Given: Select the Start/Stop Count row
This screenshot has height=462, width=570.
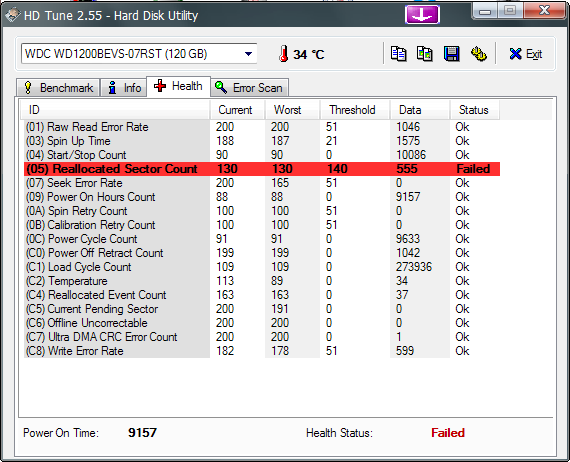Looking at the screenshot, I should point(262,155).
